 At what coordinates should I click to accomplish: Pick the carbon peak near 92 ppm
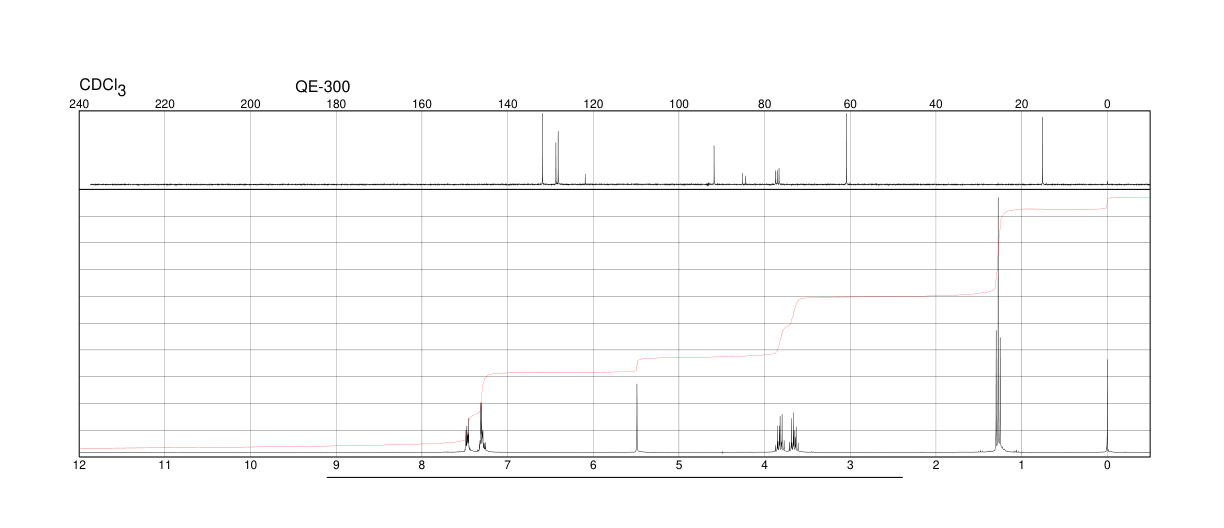click(714, 165)
